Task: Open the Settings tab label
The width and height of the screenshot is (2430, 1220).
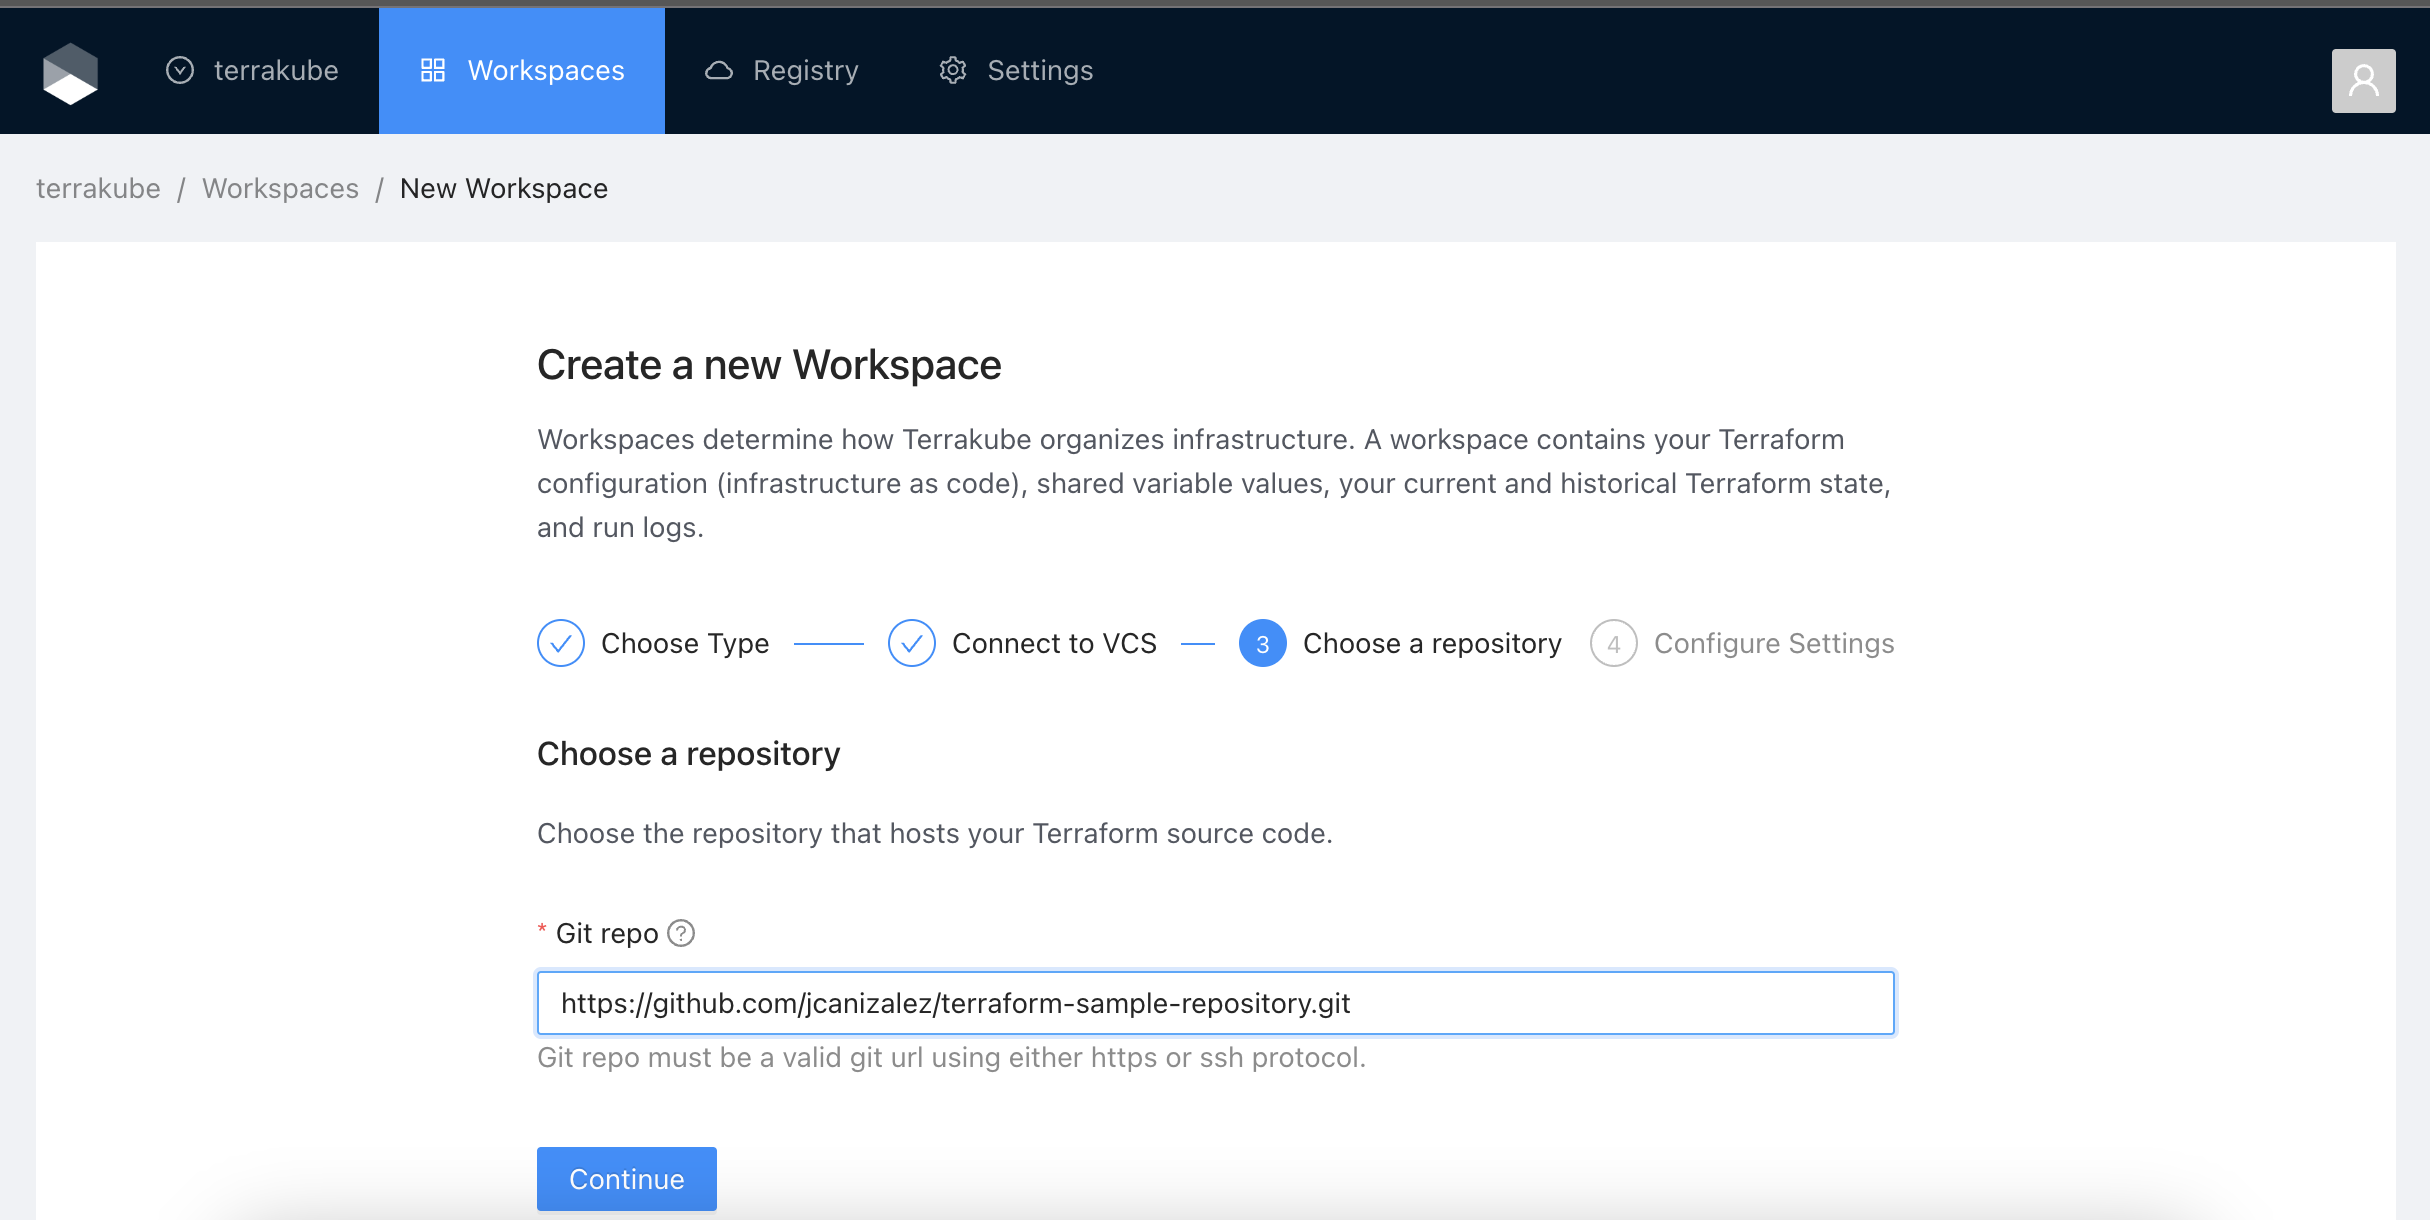Action: [x=1040, y=71]
